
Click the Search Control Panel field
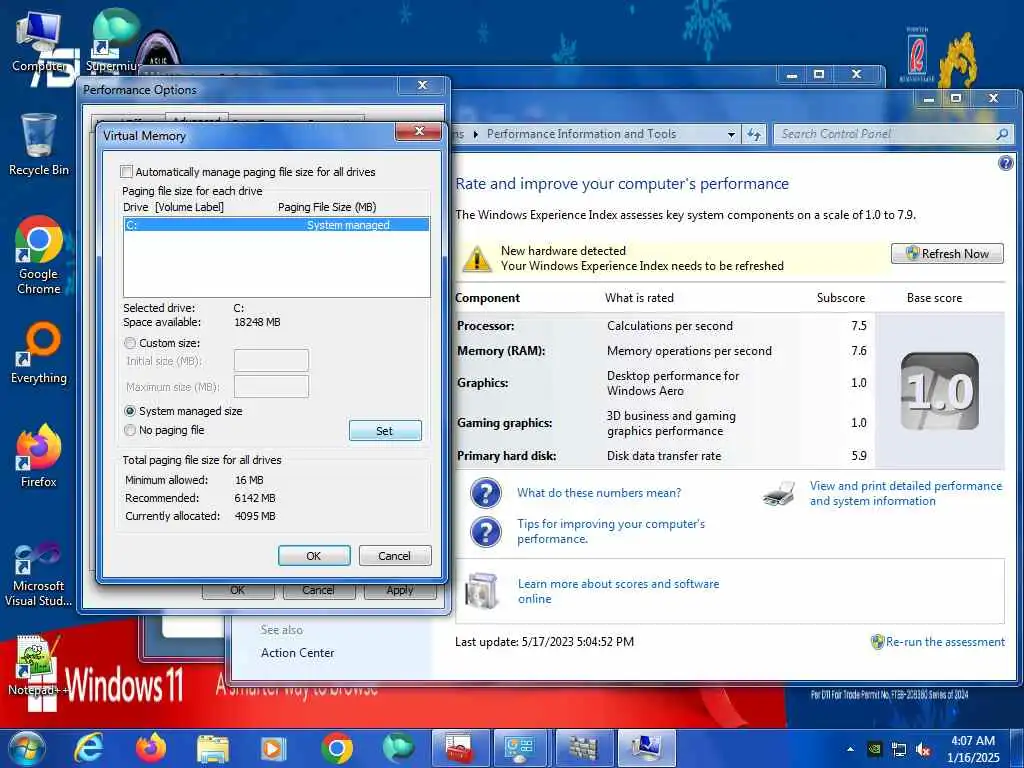(885, 134)
